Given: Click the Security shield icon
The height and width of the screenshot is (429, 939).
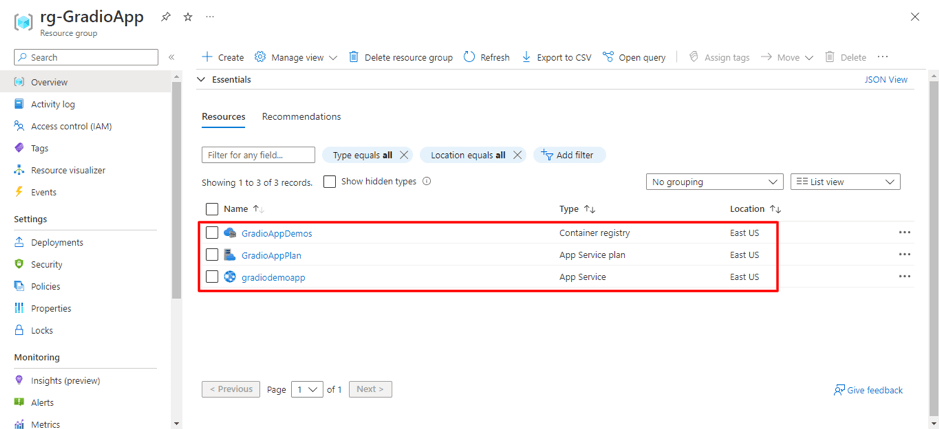Looking at the screenshot, I should point(19,264).
